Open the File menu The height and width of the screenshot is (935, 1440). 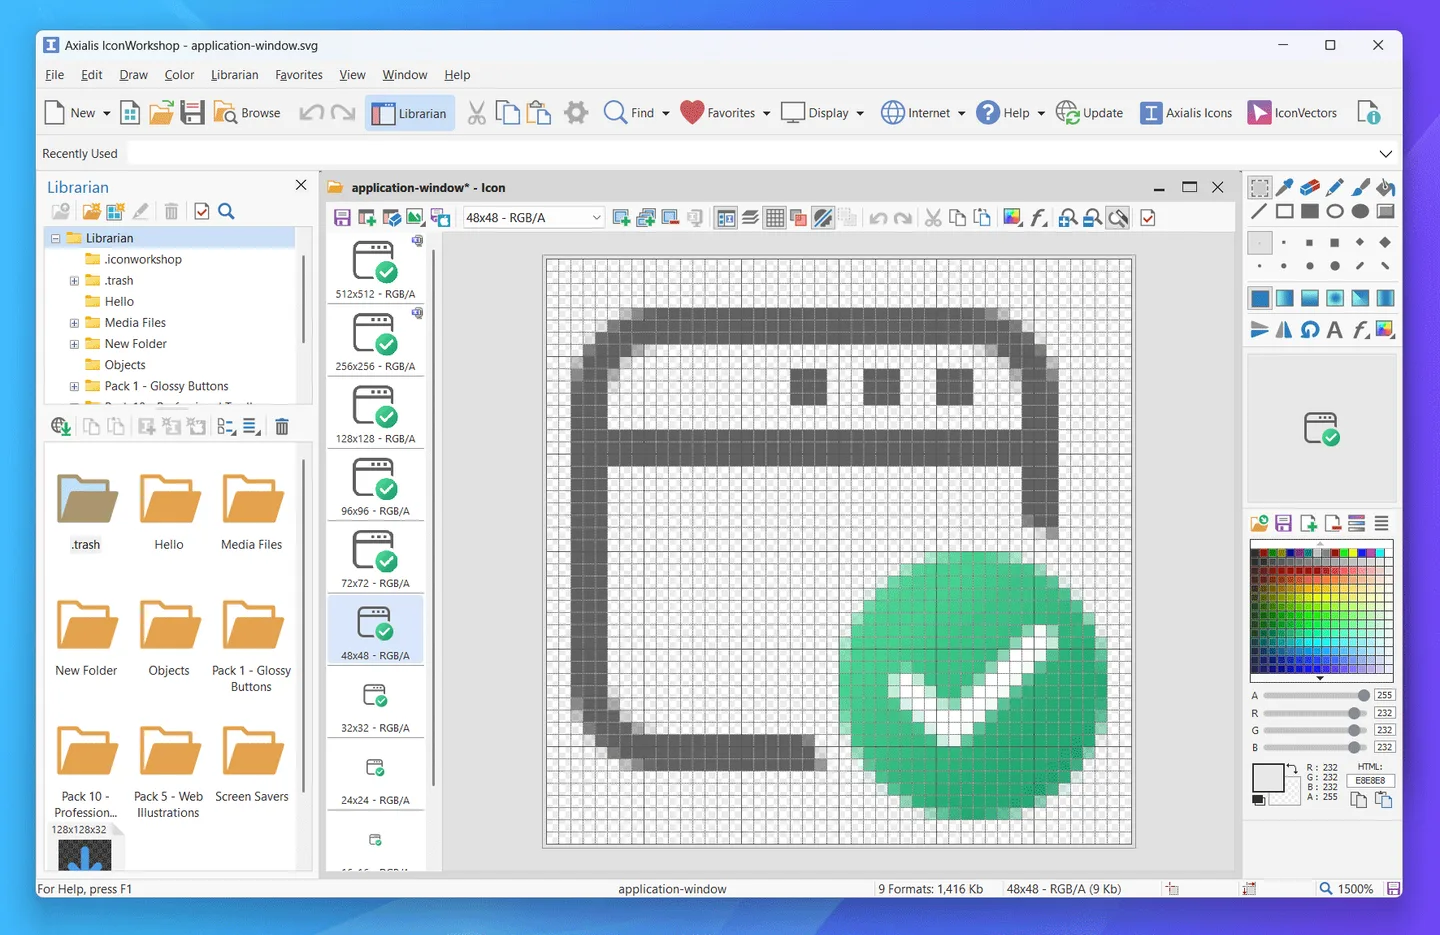[54, 75]
